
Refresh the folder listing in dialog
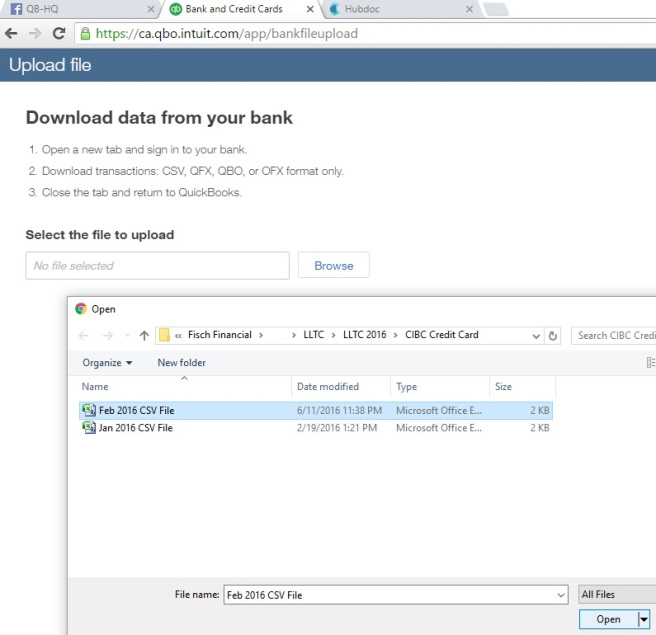[x=552, y=335]
